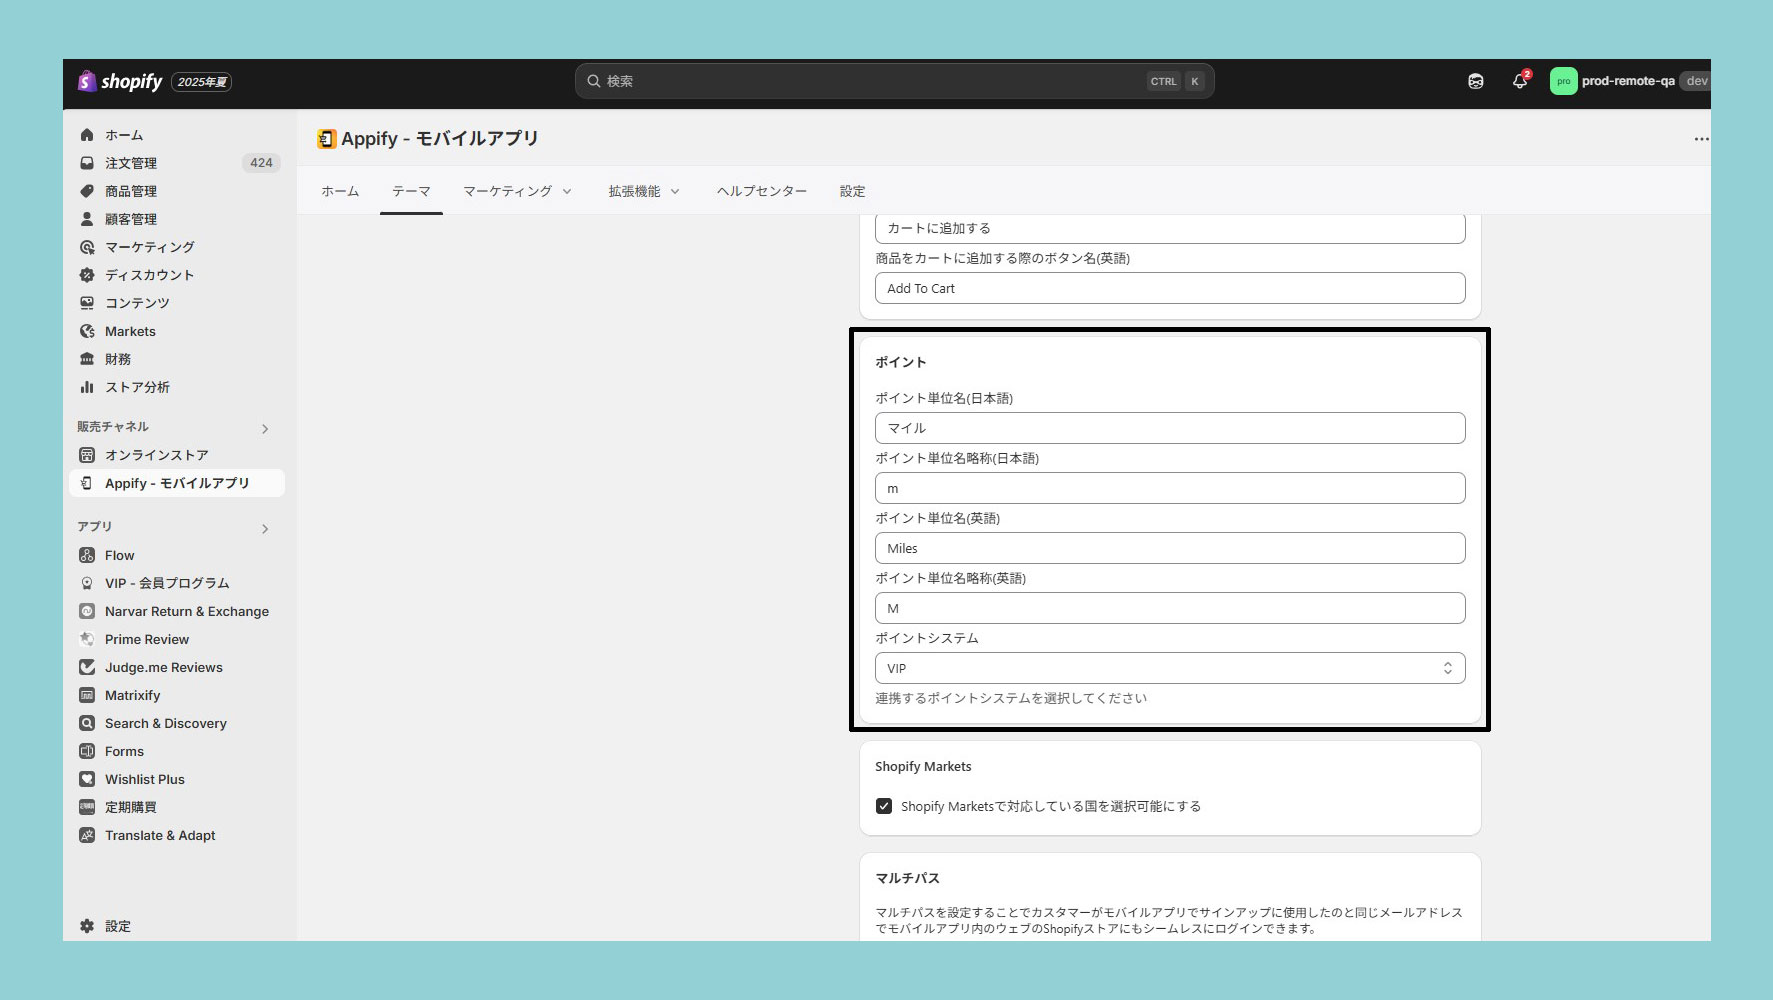Screen dimensions: 1773x1000
Task: Click the search bar at top
Action: 894,81
